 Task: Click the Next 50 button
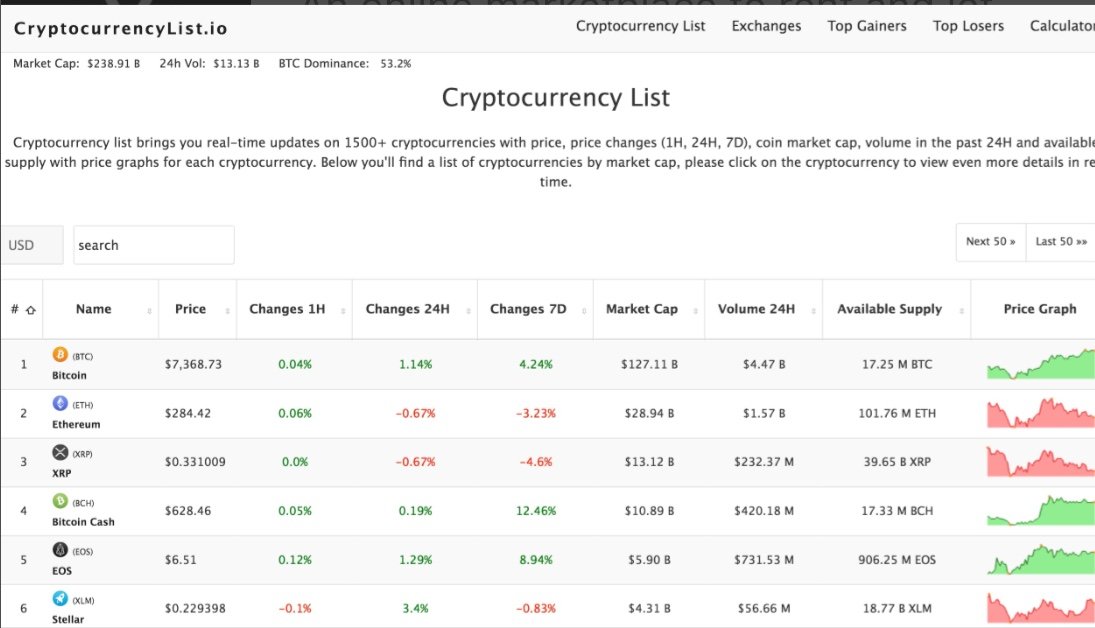coord(990,241)
